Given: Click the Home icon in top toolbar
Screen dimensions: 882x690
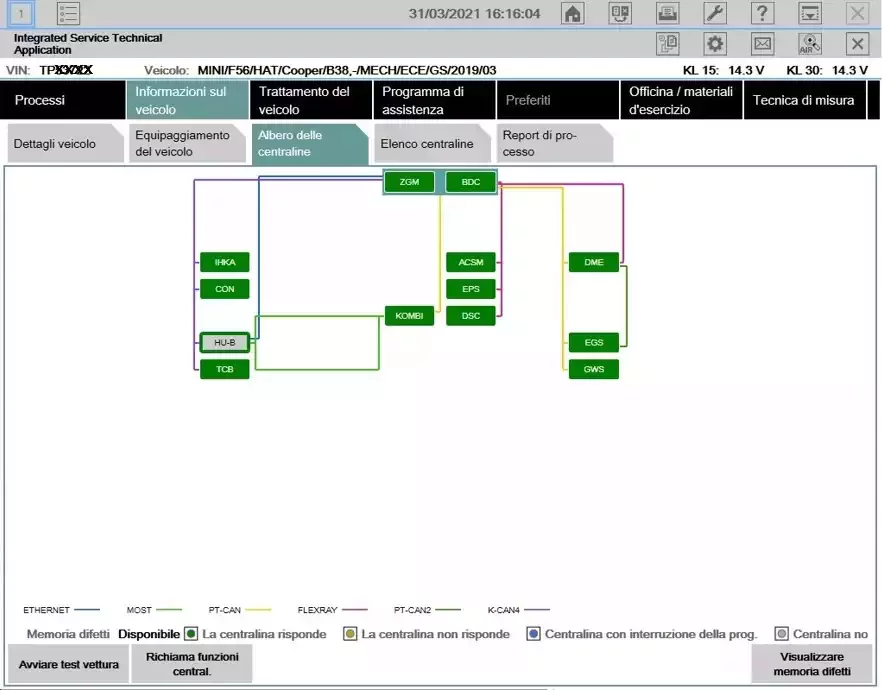Looking at the screenshot, I should pyautogui.click(x=573, y=14).
